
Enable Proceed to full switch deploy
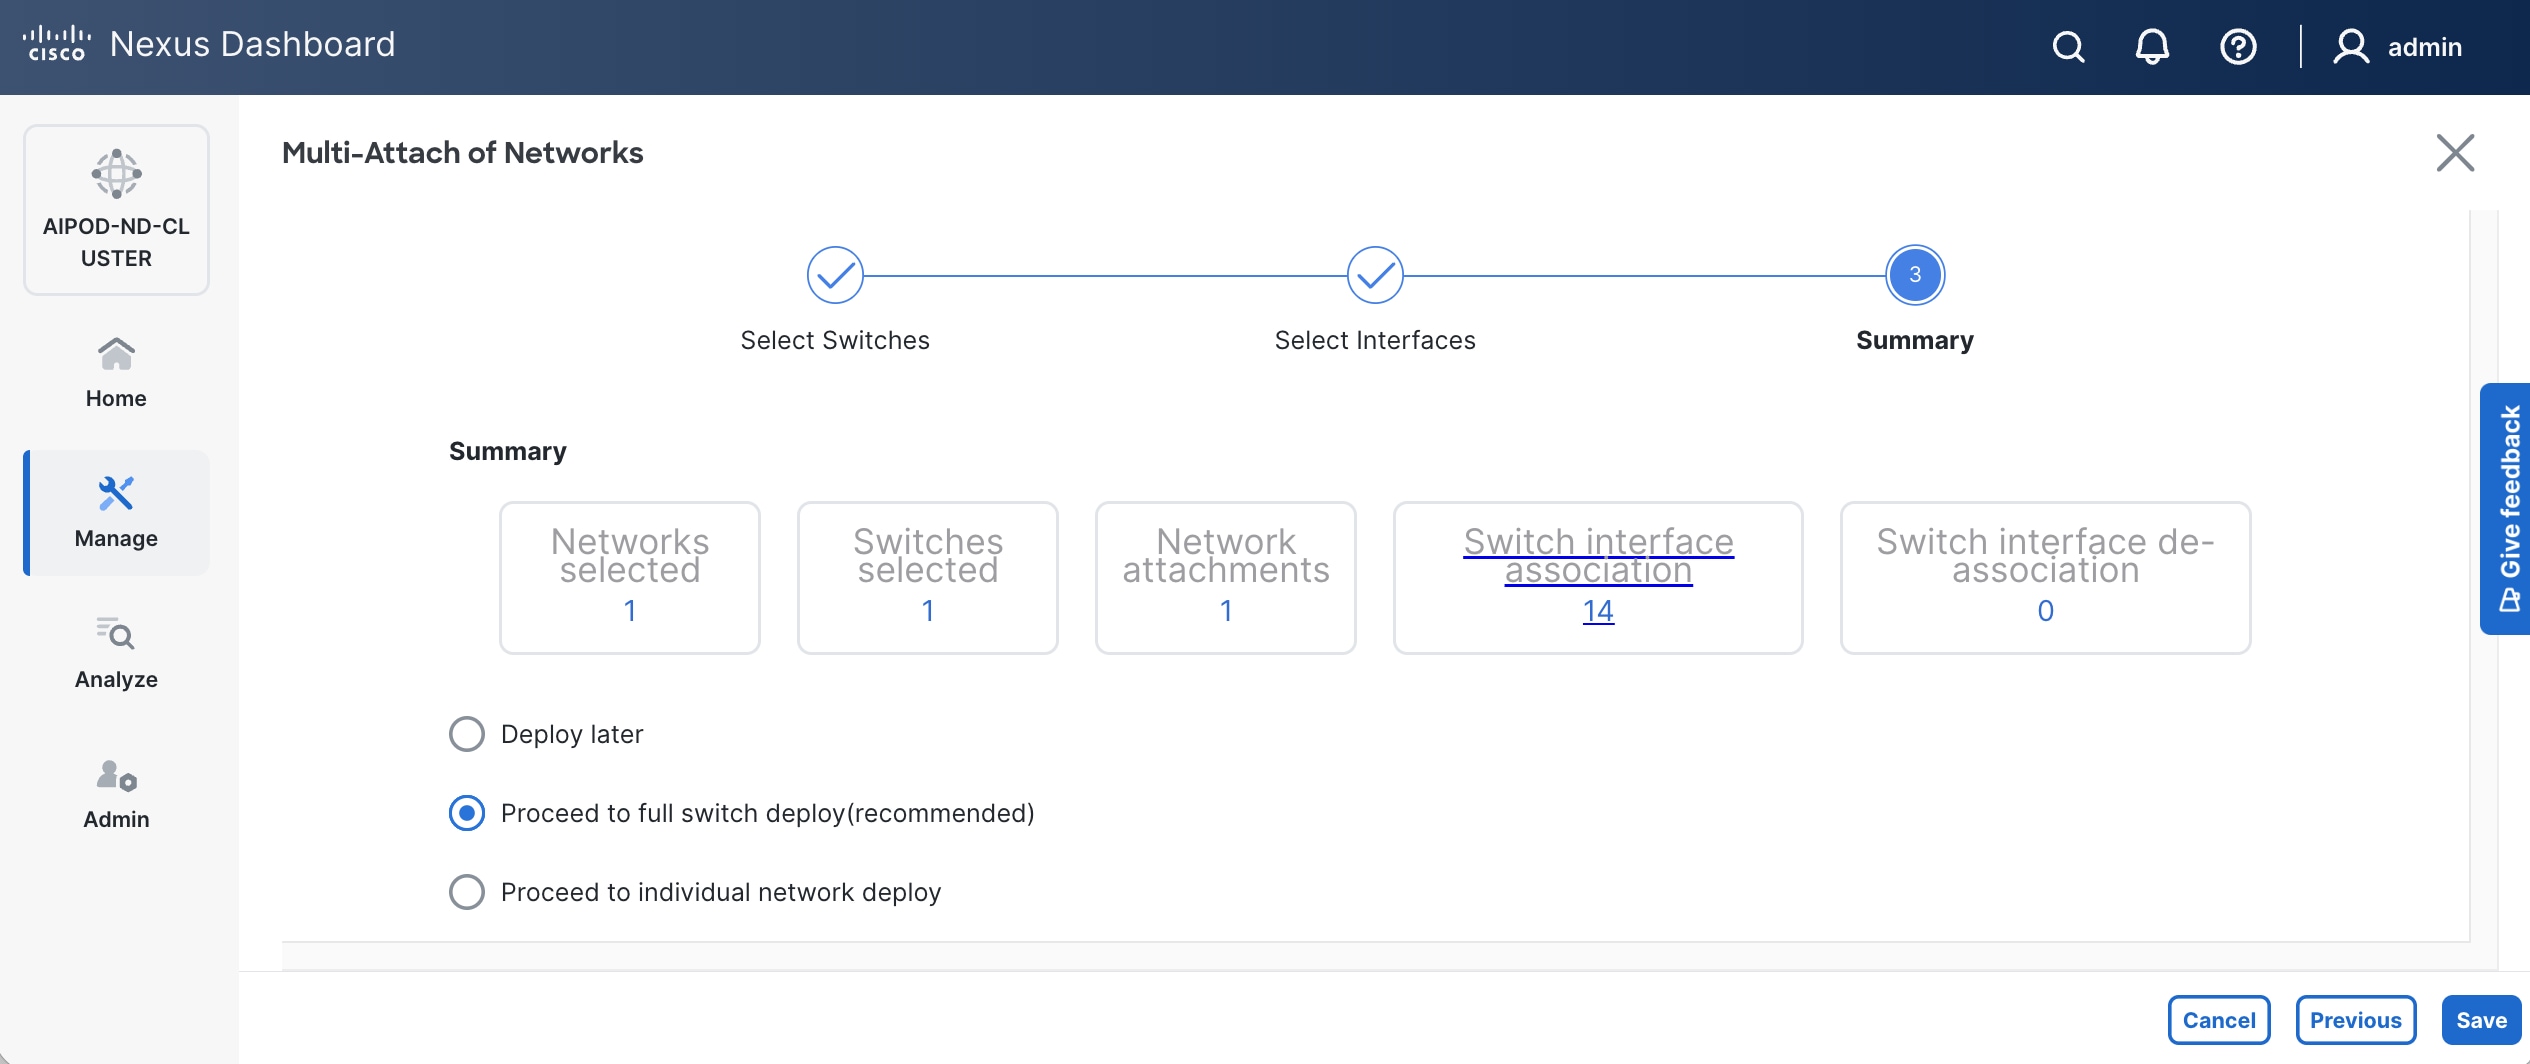click(x=467, y=813)
